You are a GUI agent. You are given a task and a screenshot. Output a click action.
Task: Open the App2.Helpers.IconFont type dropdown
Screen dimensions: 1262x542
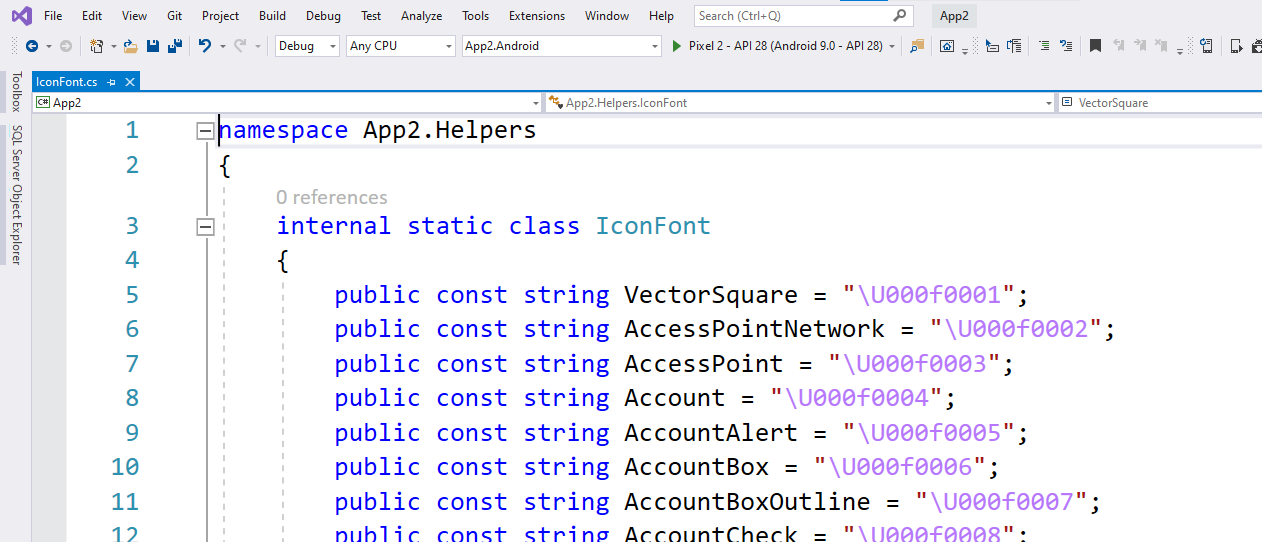coord(800,103)
